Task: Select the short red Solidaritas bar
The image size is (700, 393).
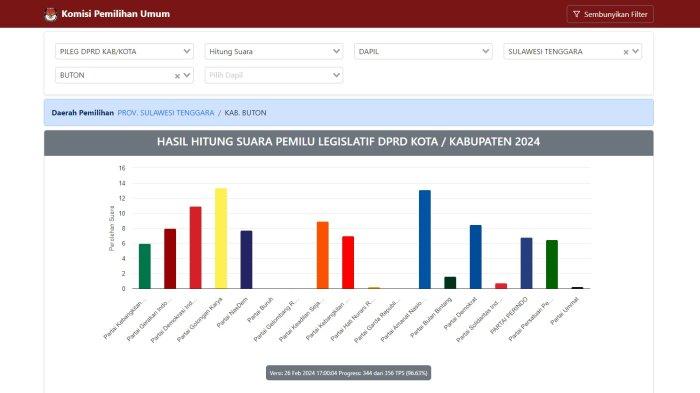Action: (501, 286)
